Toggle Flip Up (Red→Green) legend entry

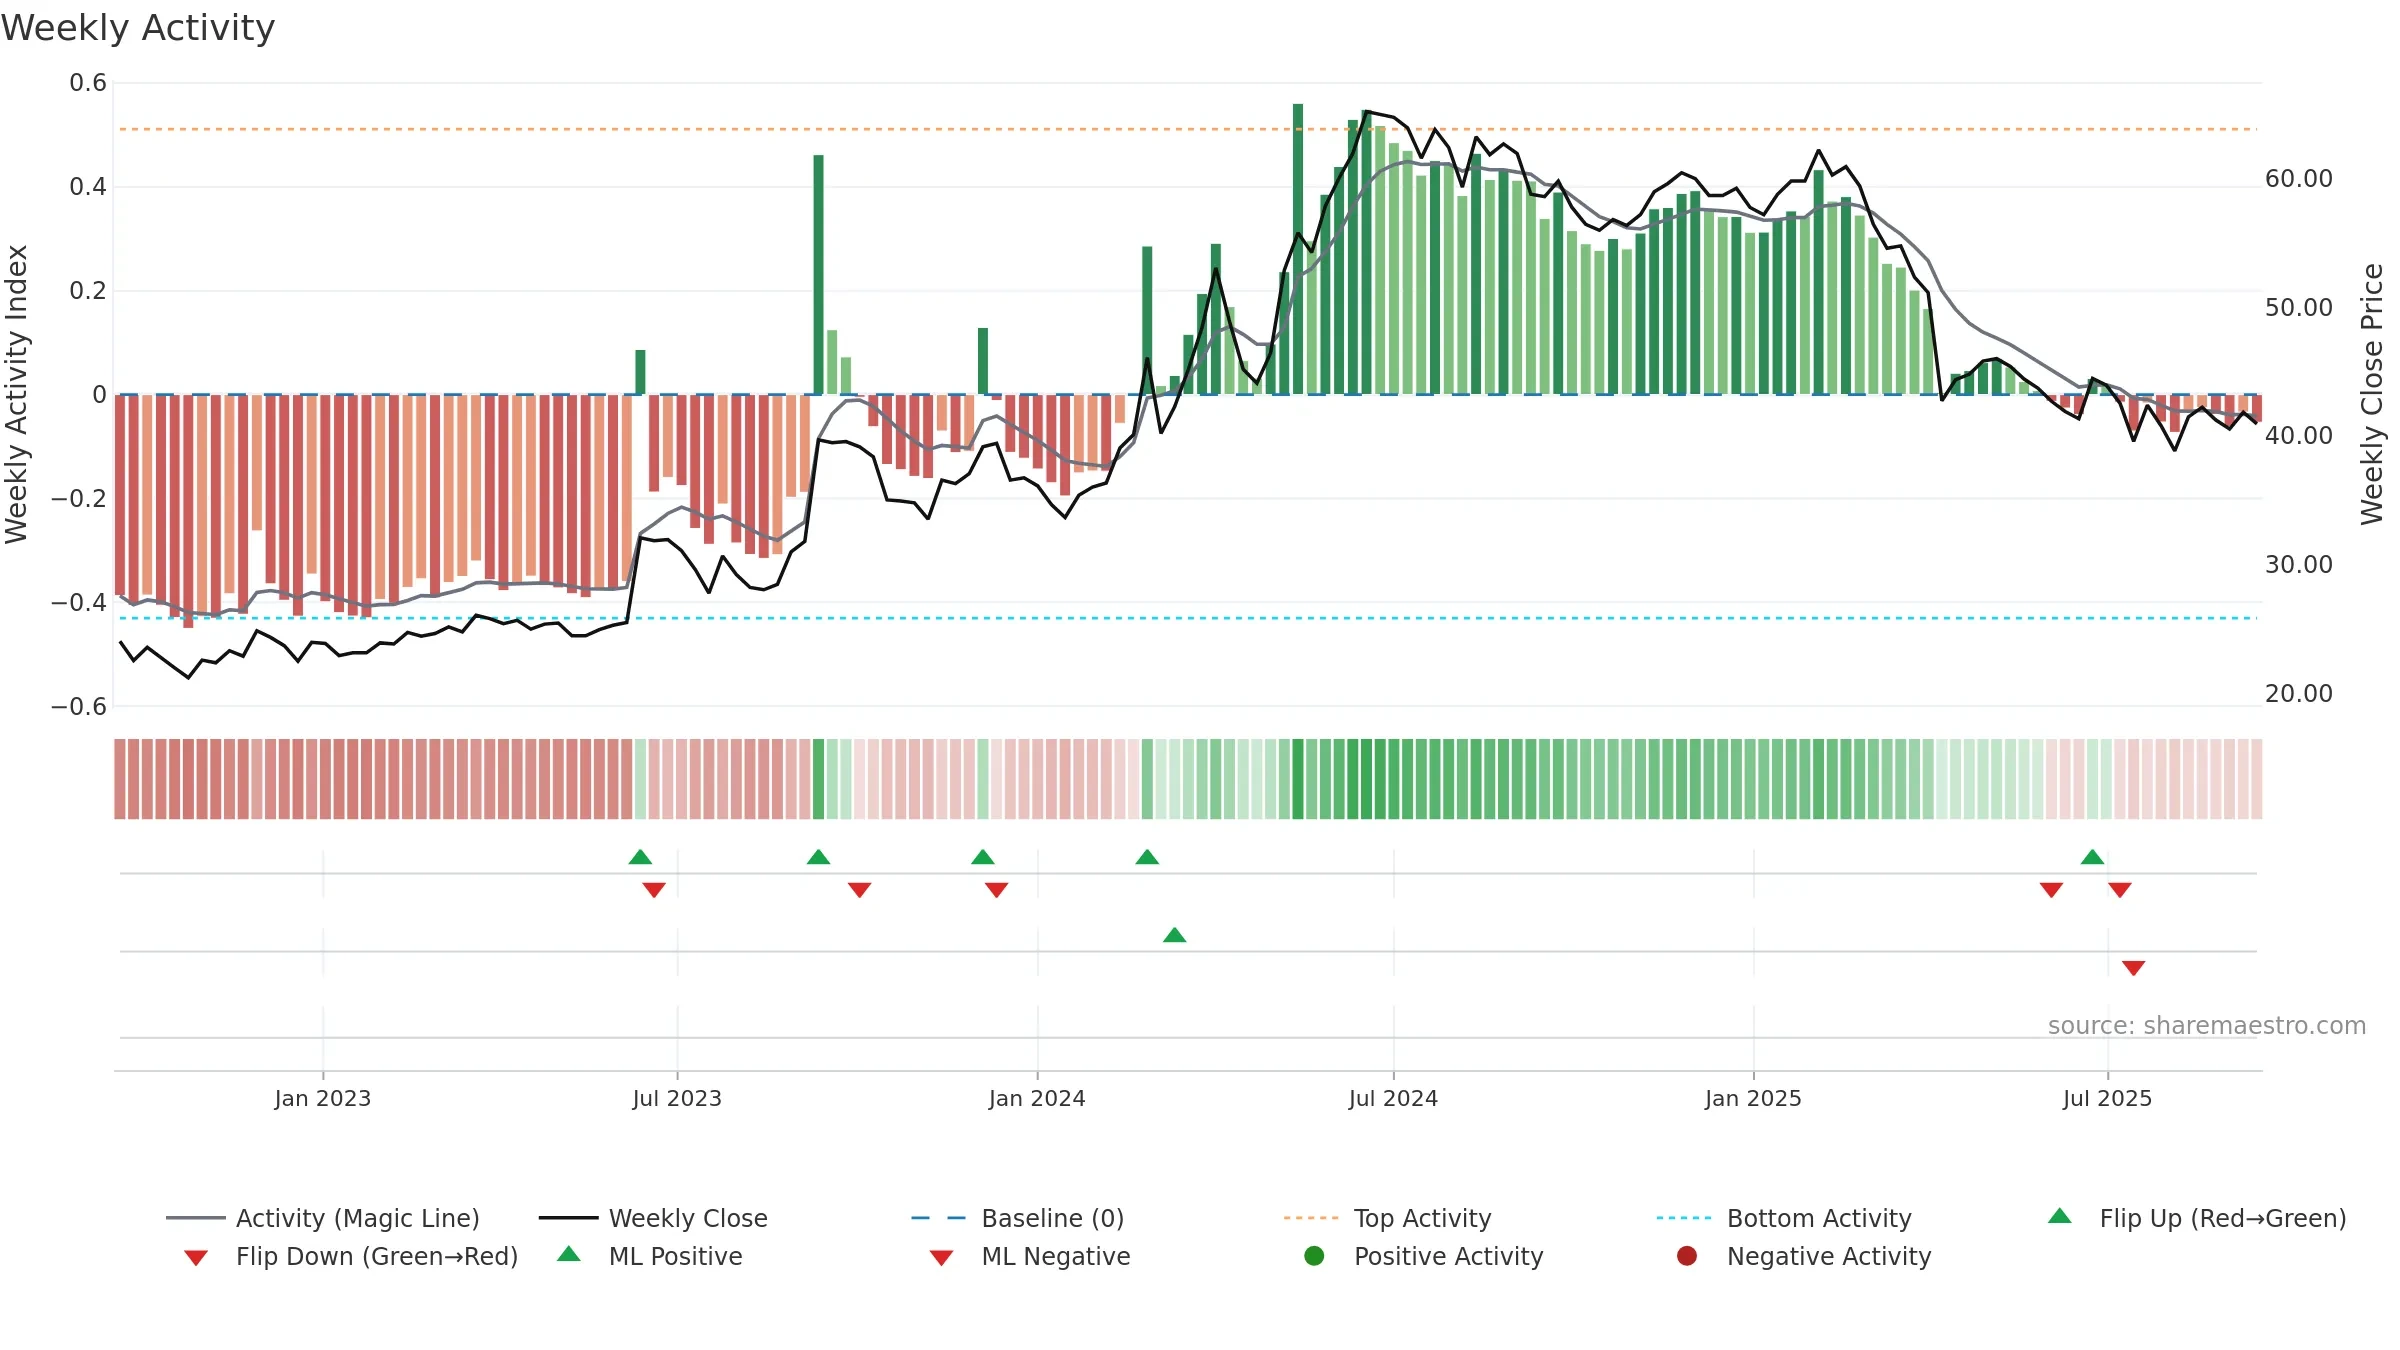[x=2196, y=1218]
